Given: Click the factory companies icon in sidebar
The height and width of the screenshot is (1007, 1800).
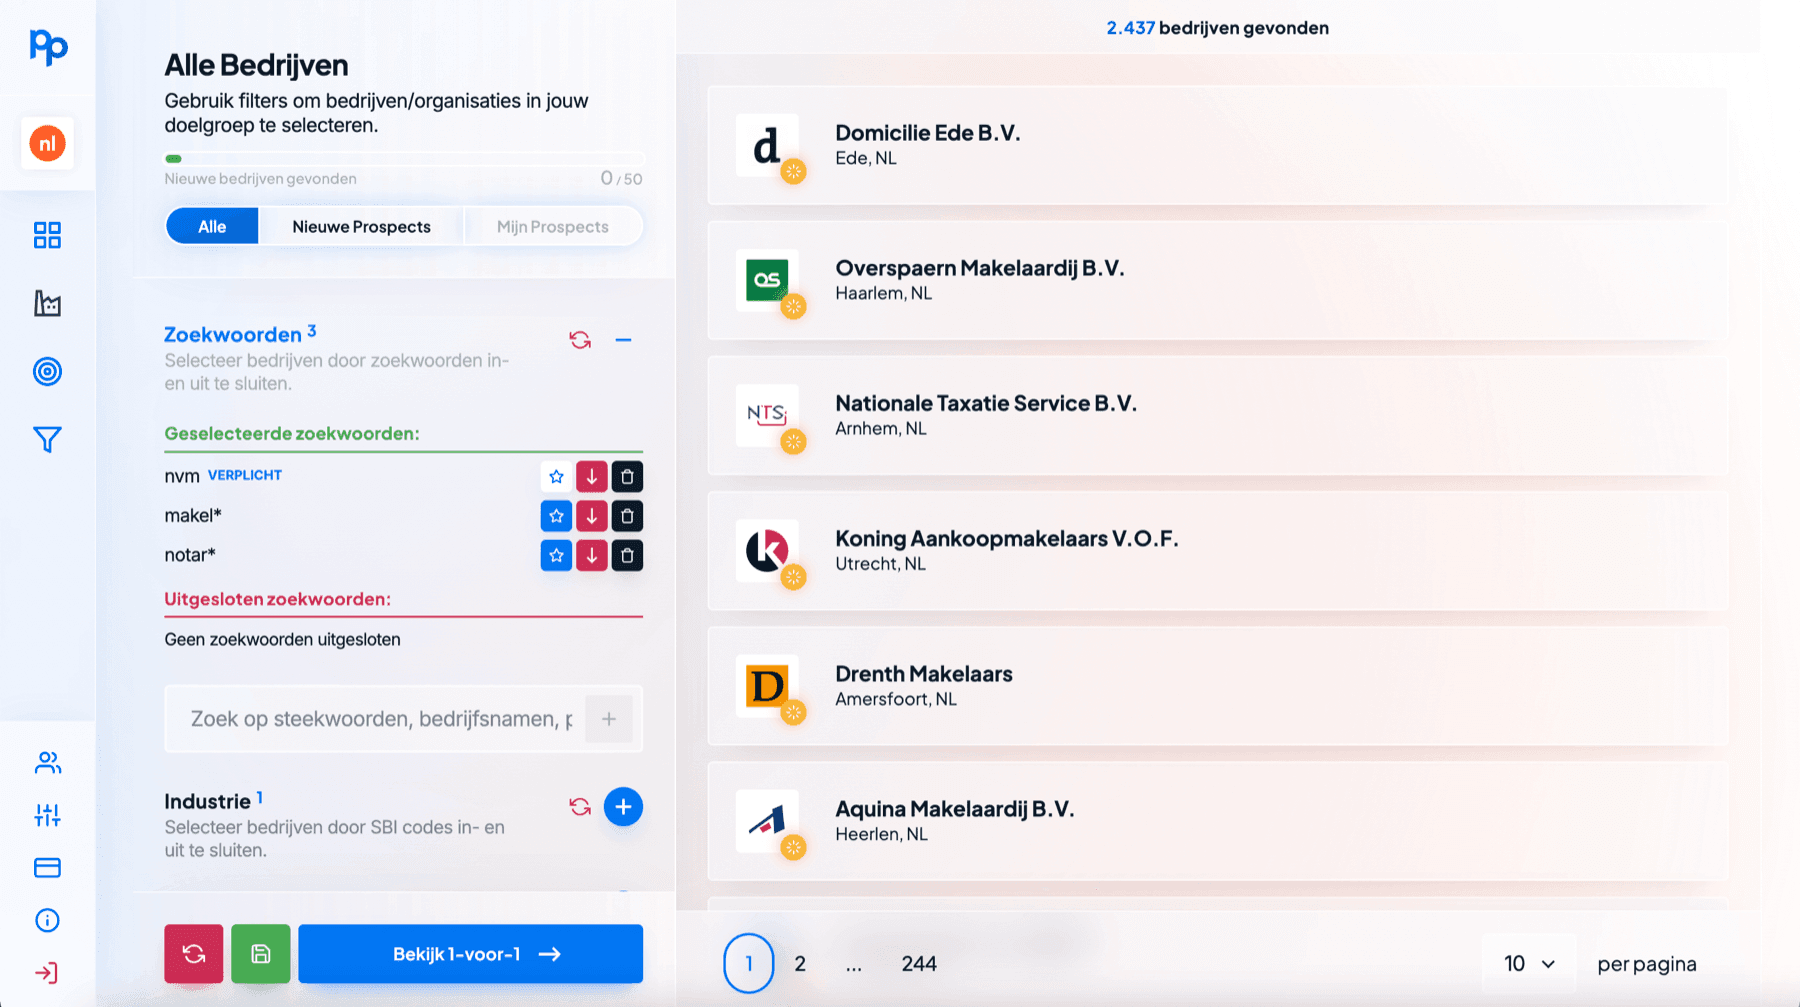Looking at the screenshot, I should (47, 303).
